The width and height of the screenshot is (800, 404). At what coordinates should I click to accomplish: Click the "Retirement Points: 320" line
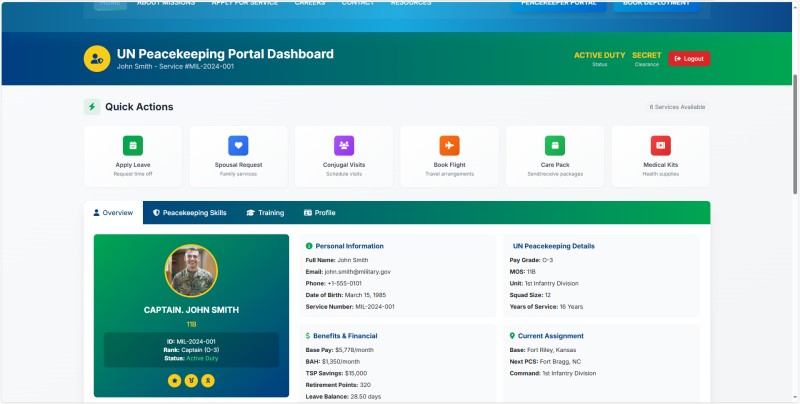click(x=338, y=385)
